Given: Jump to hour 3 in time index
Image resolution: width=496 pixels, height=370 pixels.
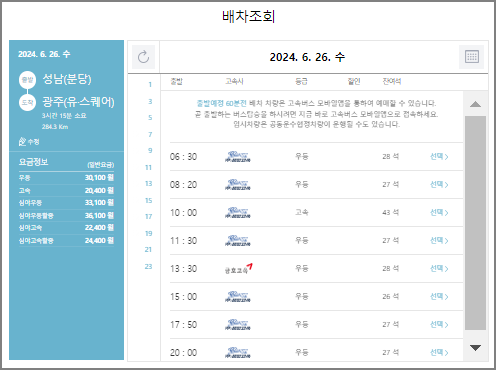Looking at the screenshot, I should 150,101.
